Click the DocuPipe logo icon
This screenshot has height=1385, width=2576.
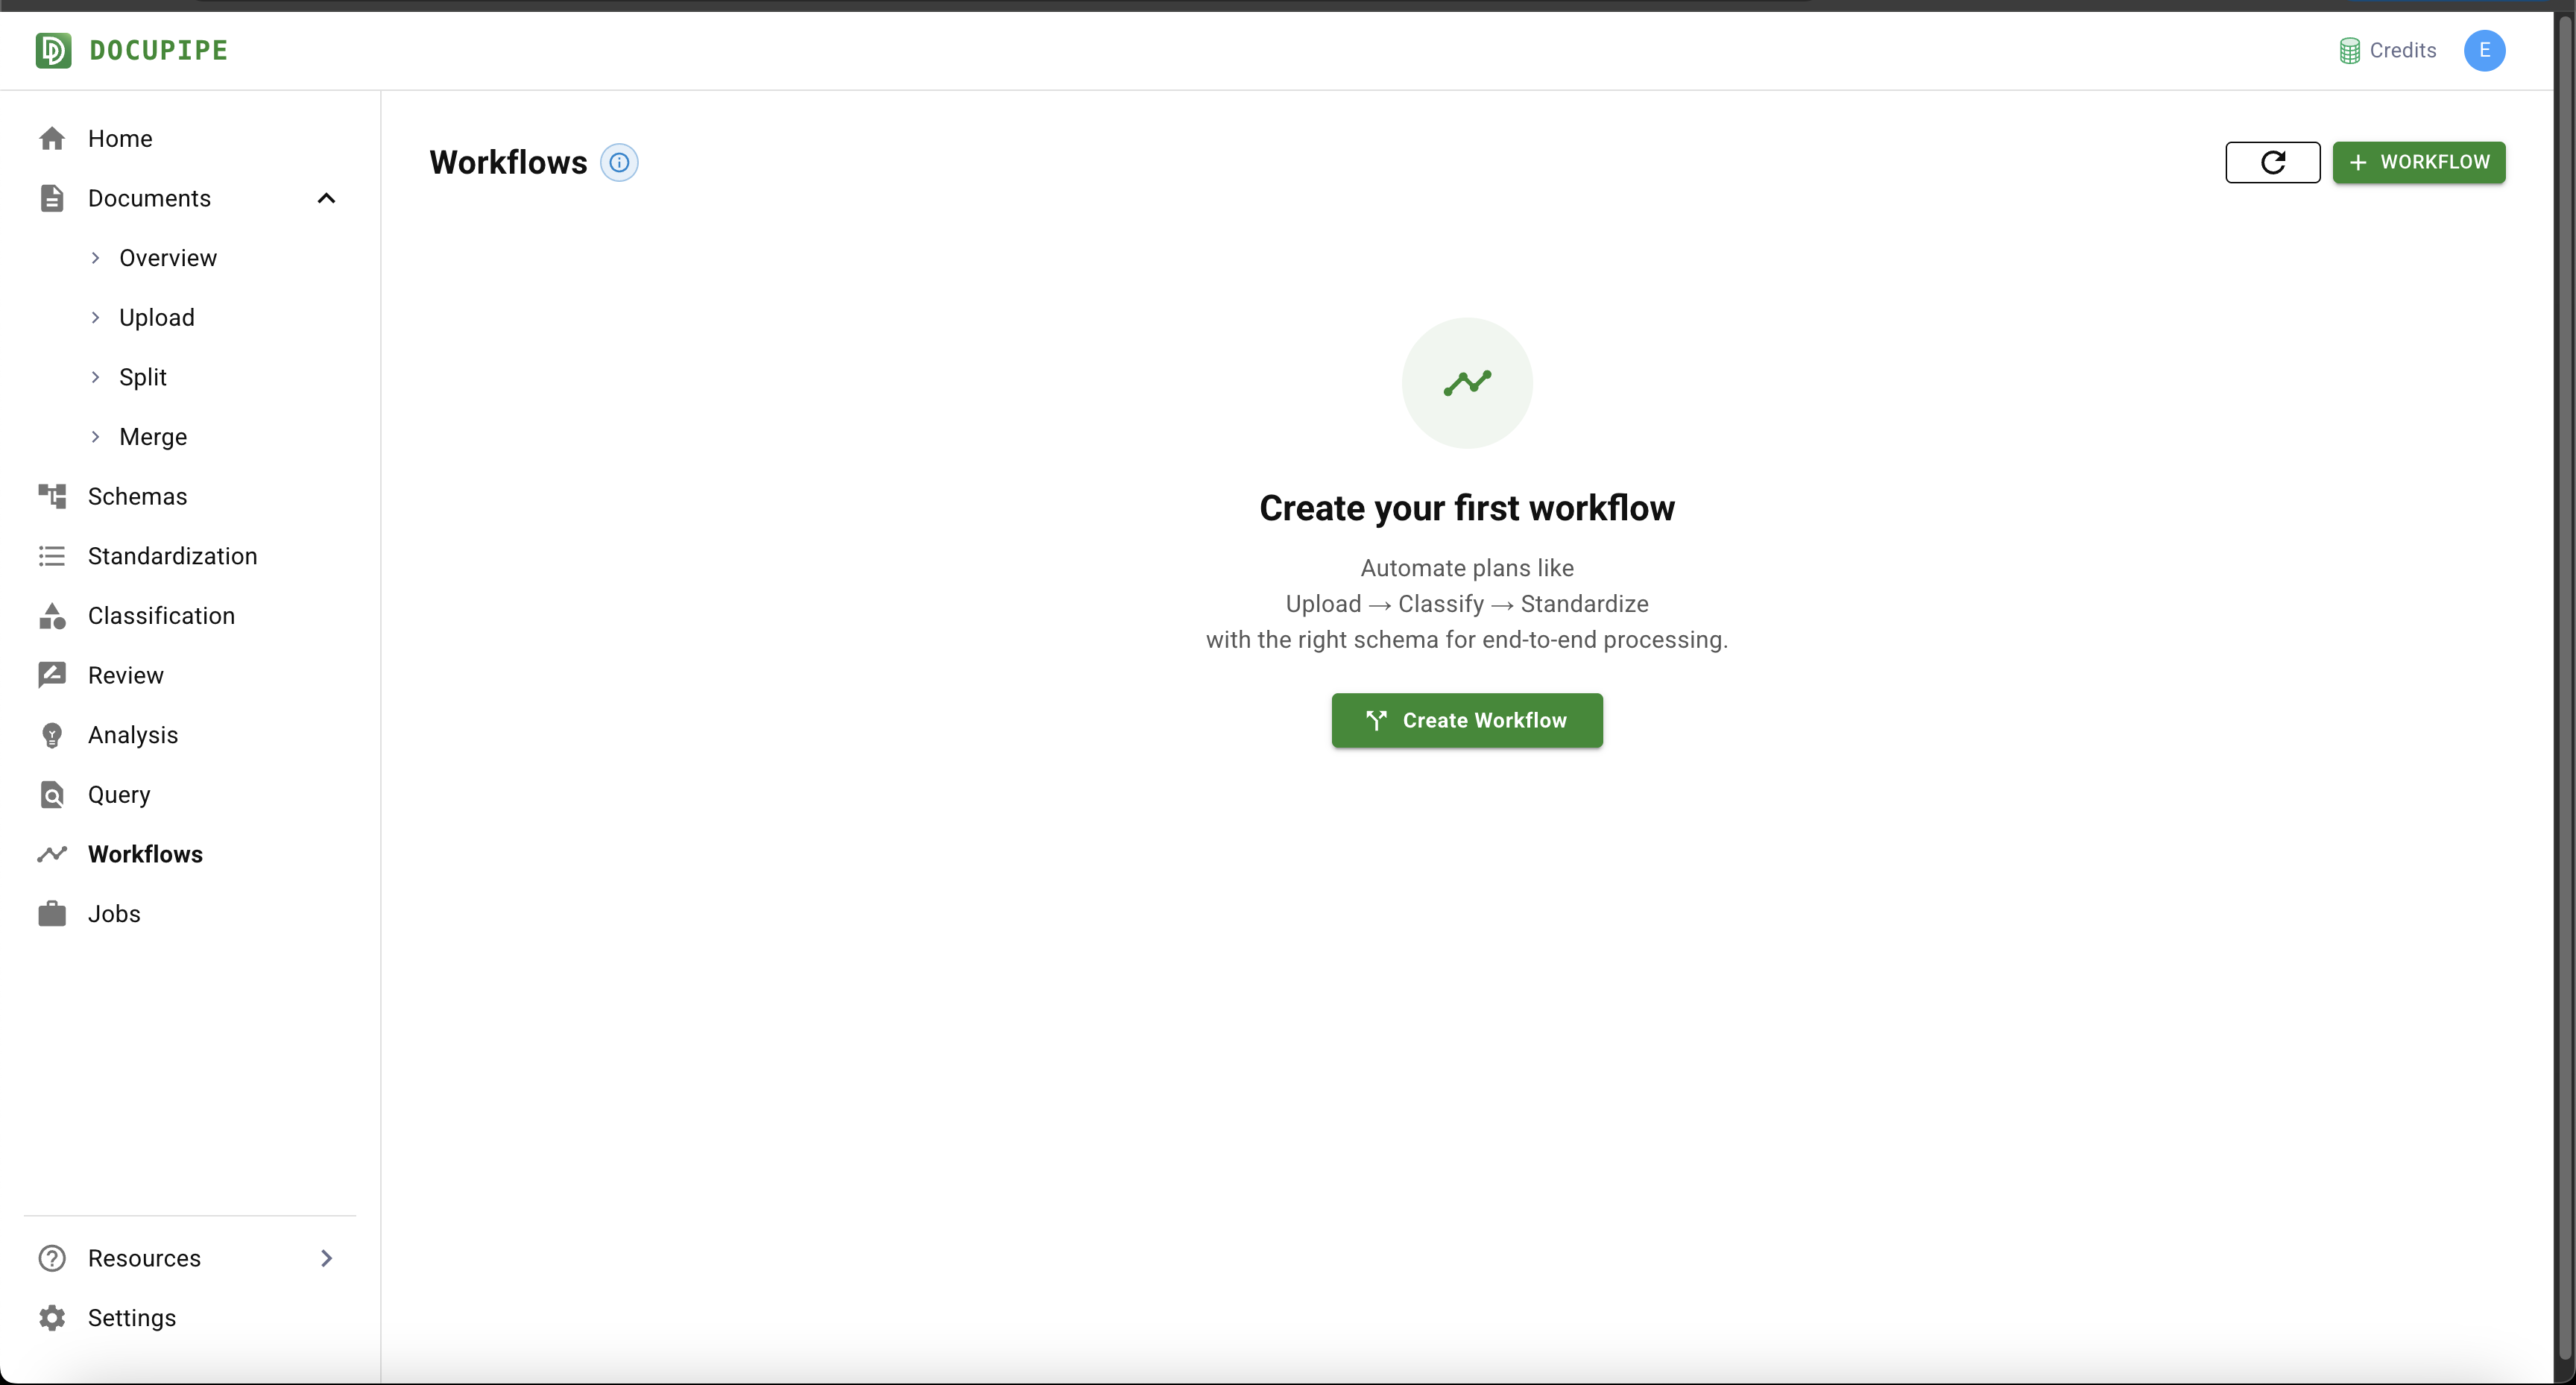coord(53,50)
